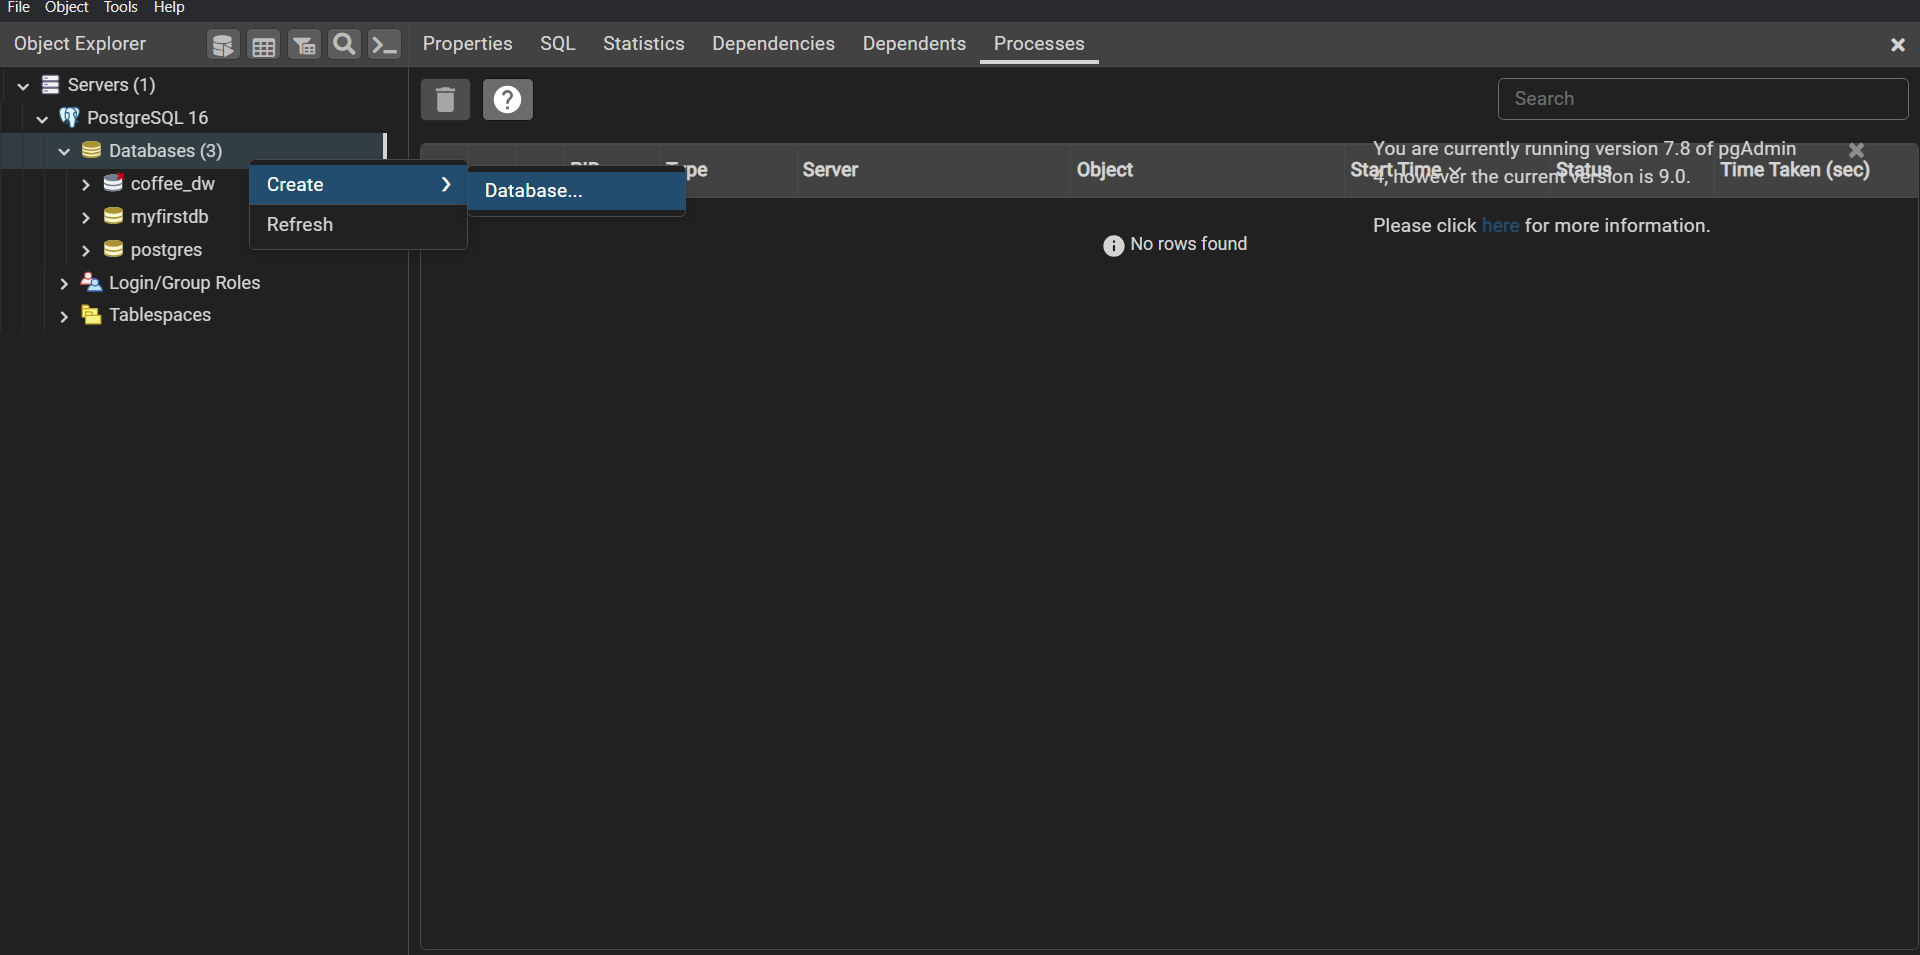Image resolution: width=1920 pixels, height=955 pixels.
Task: Close the panel with top-right X
Action: (1898, 45)
